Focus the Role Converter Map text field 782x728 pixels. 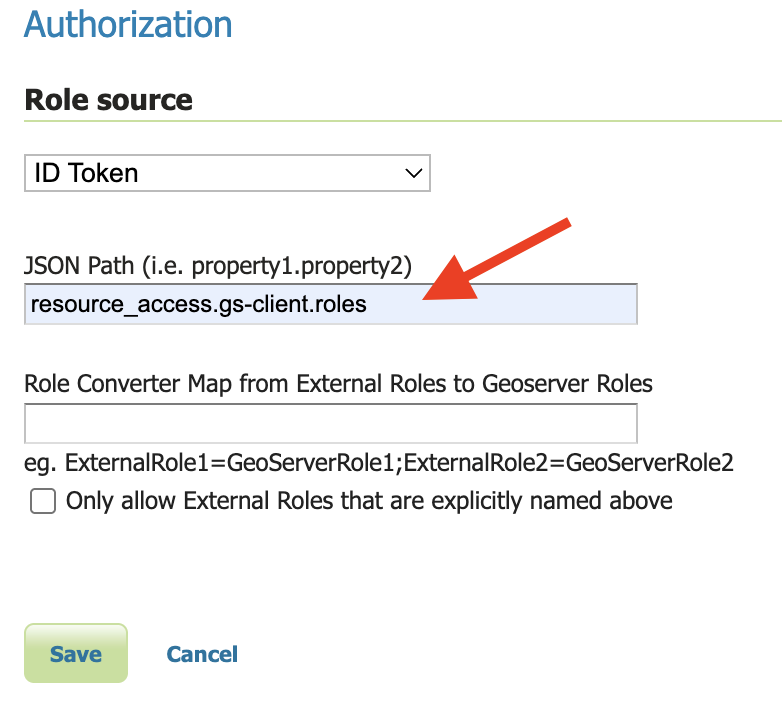tap(330, 423)
